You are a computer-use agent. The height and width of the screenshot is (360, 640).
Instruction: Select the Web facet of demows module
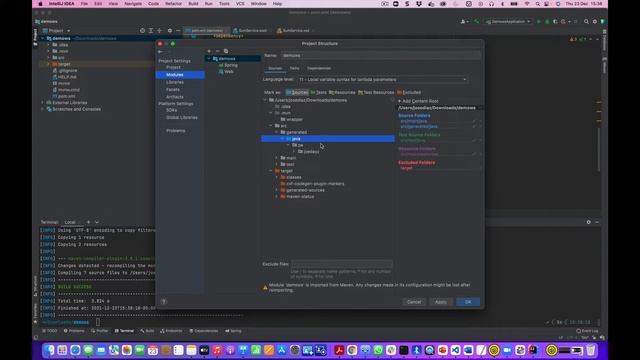pyautogui.click(x=229, y=72)
